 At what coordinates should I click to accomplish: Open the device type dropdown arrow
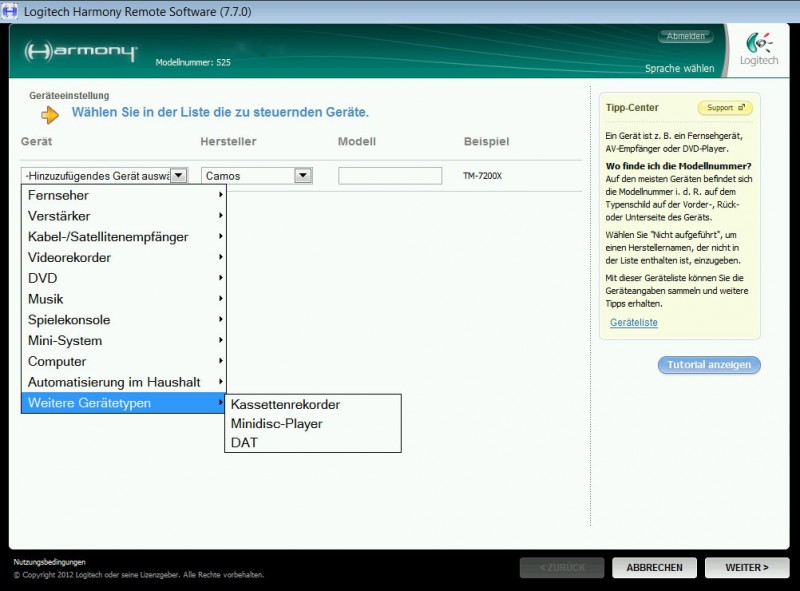[178, 175]
